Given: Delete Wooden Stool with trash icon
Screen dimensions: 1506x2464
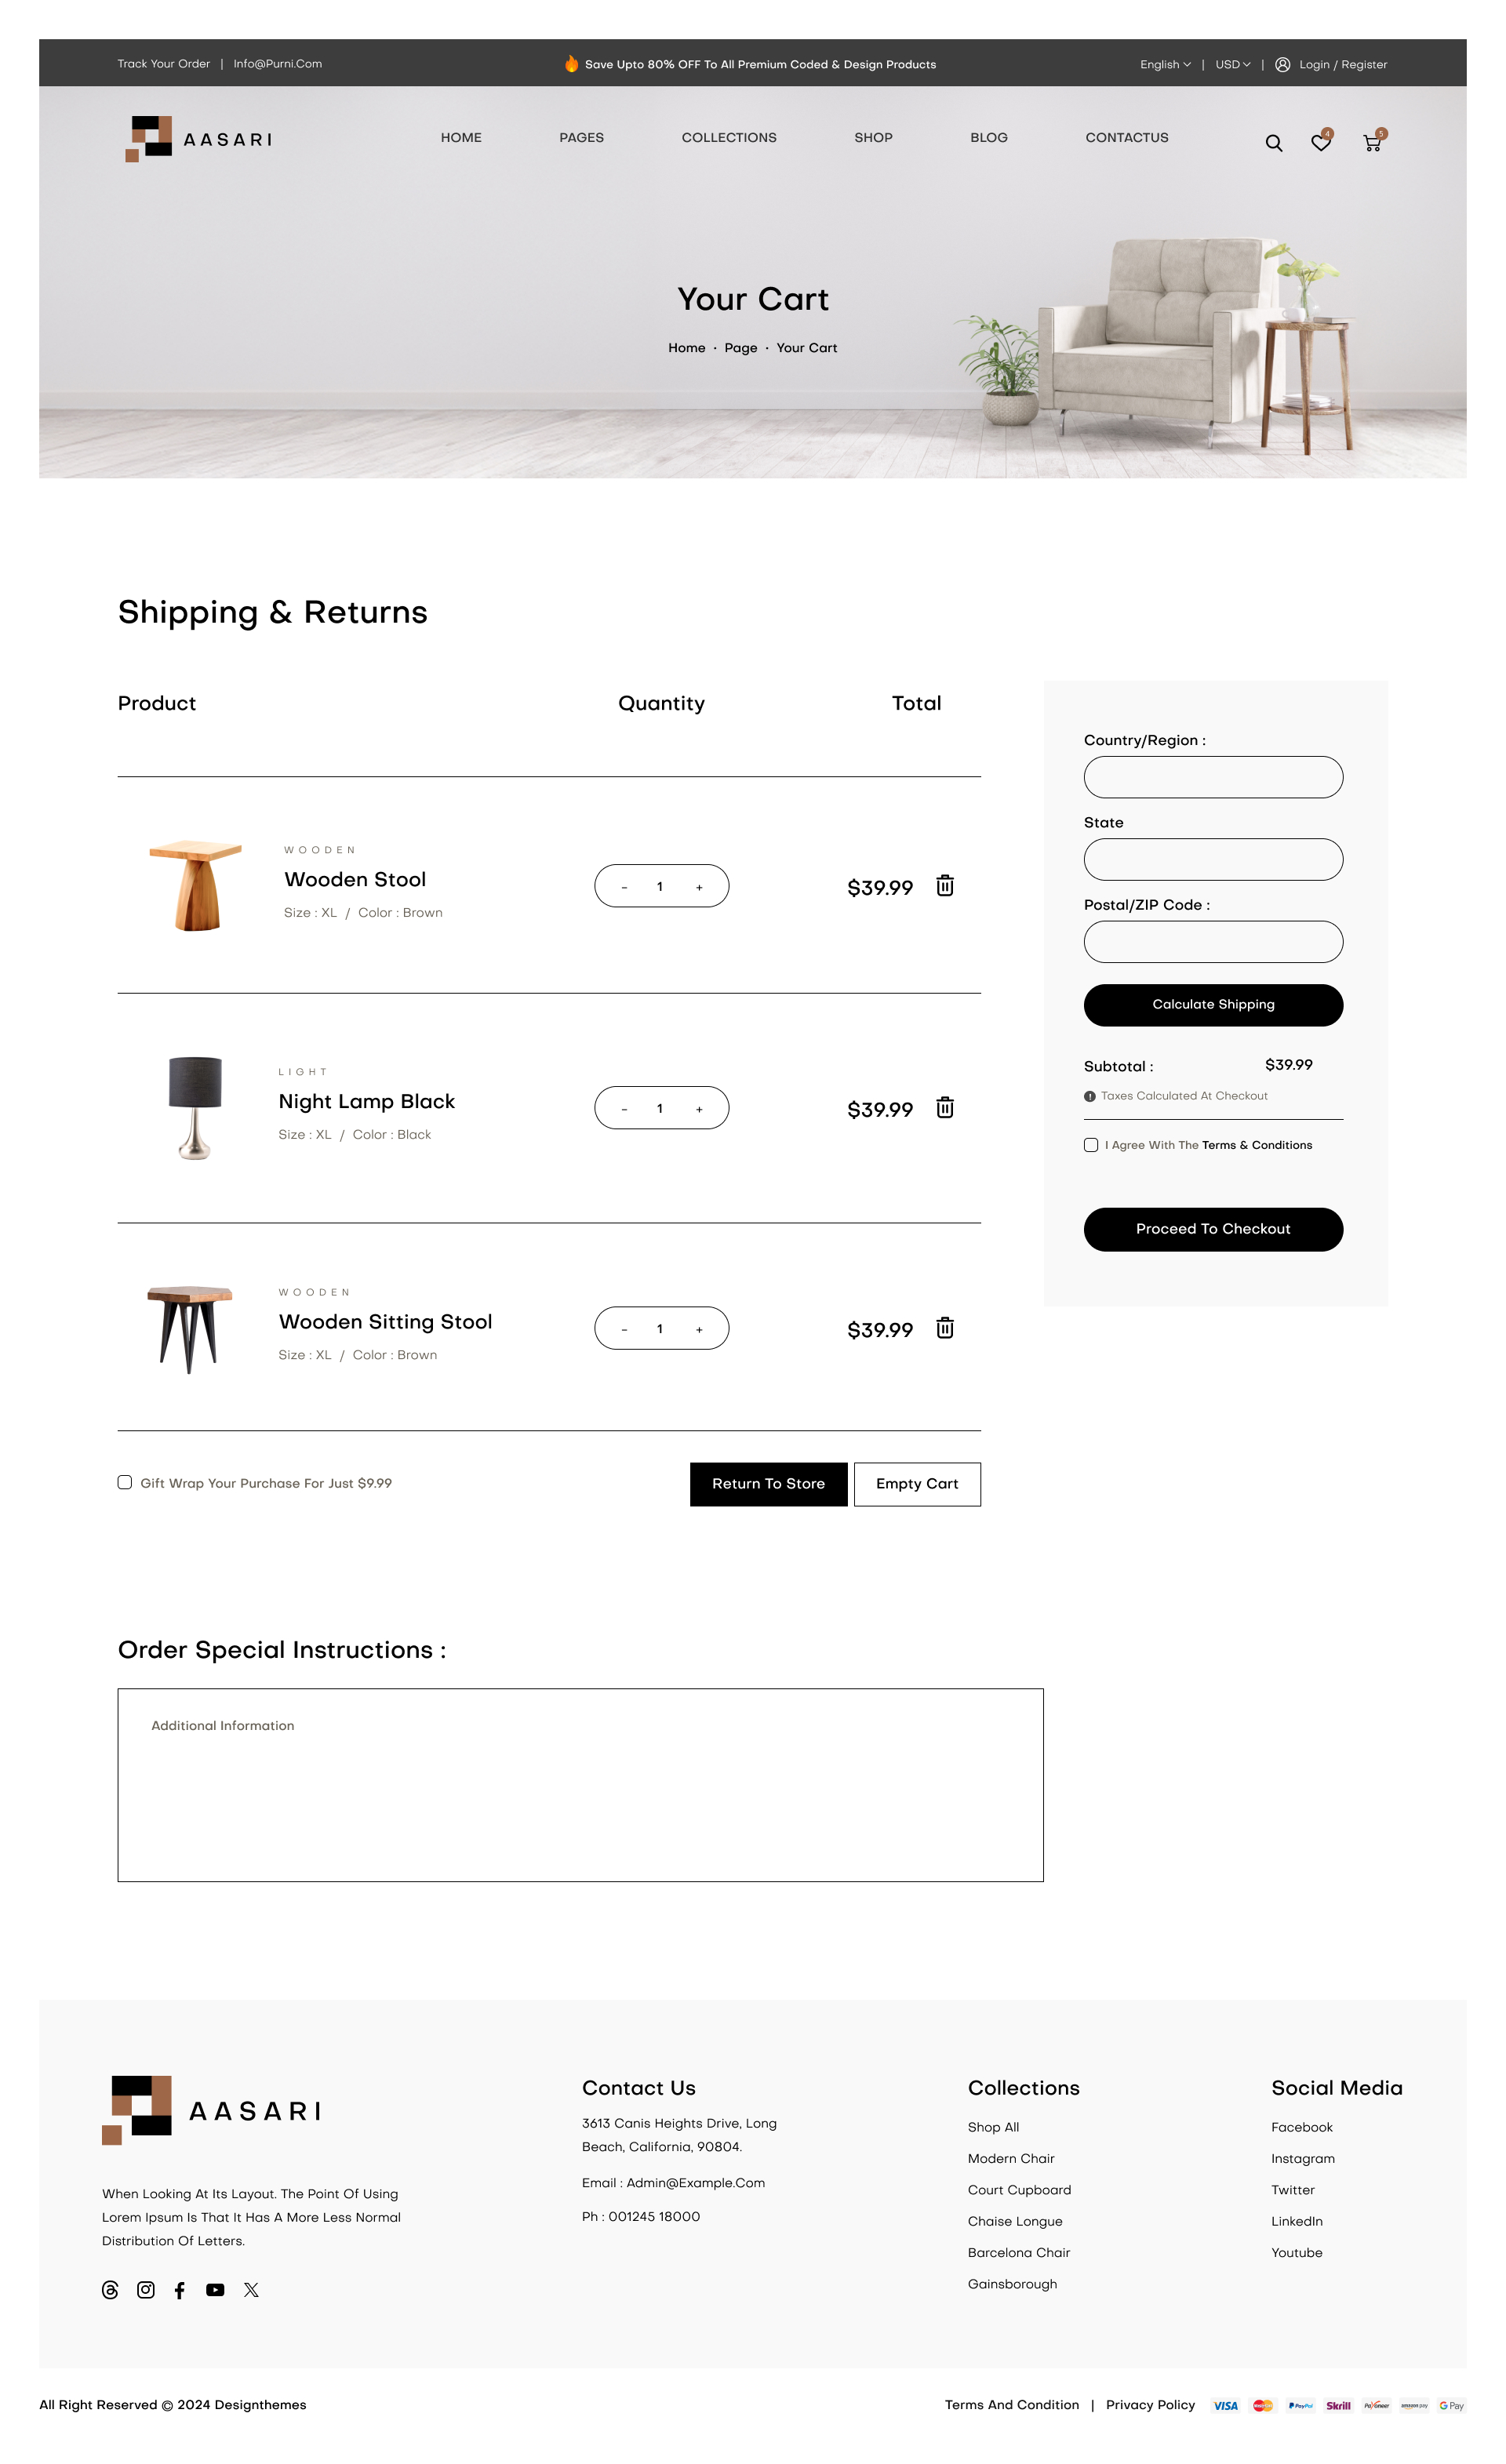Looking at the screenshot, I should tap(944, 886).
